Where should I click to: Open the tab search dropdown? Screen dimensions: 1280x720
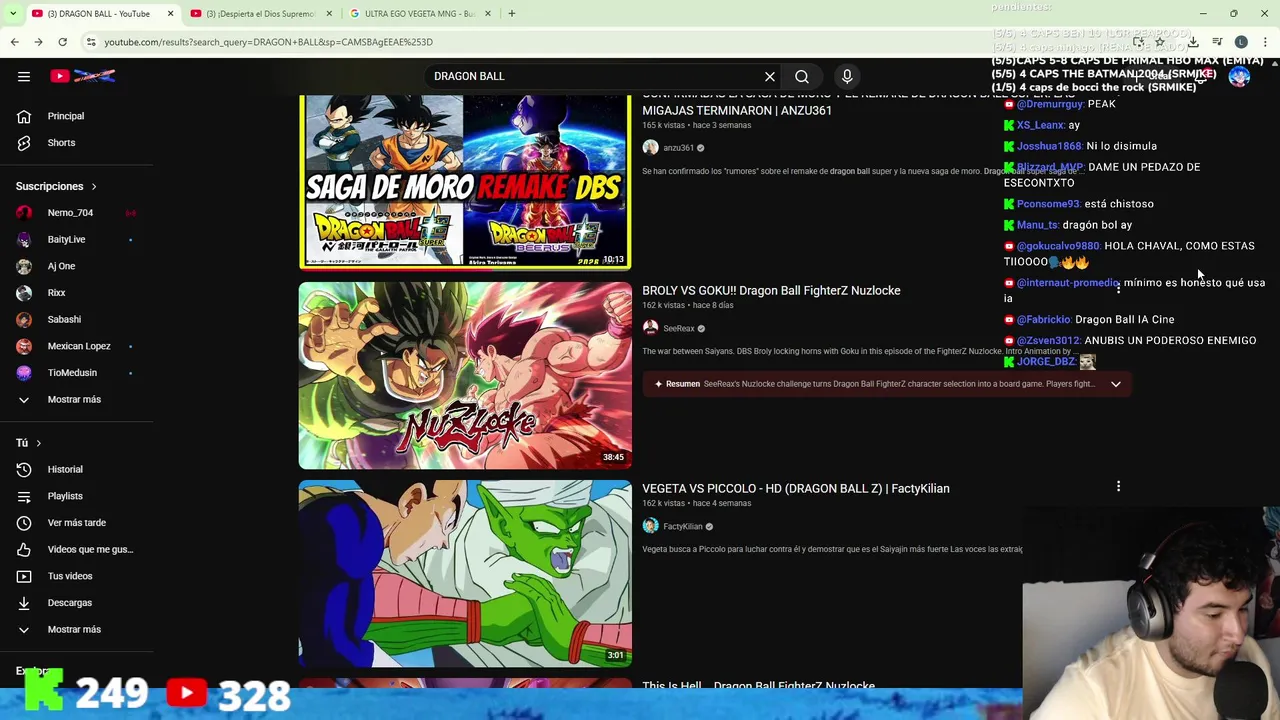pyautogui.click(x=12, y=14)
